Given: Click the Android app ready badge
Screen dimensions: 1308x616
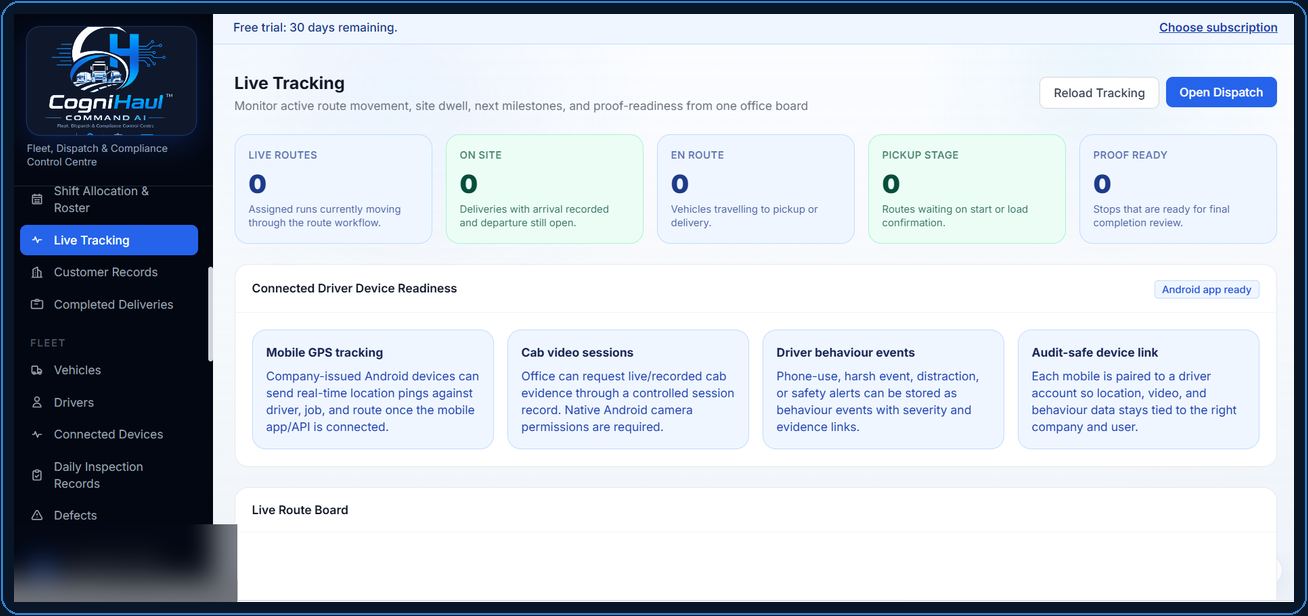Looking at the screenshot, I should (1206, 289).
